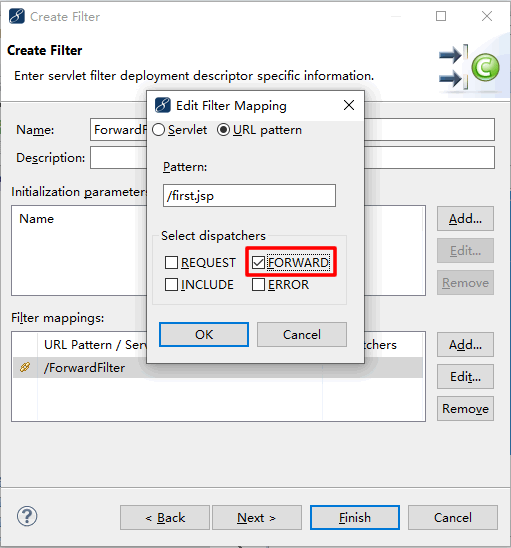Click the Edit Filter Mapping dialog logo icon
Viewport: 511px width, 548px height.
coord(163,105)
